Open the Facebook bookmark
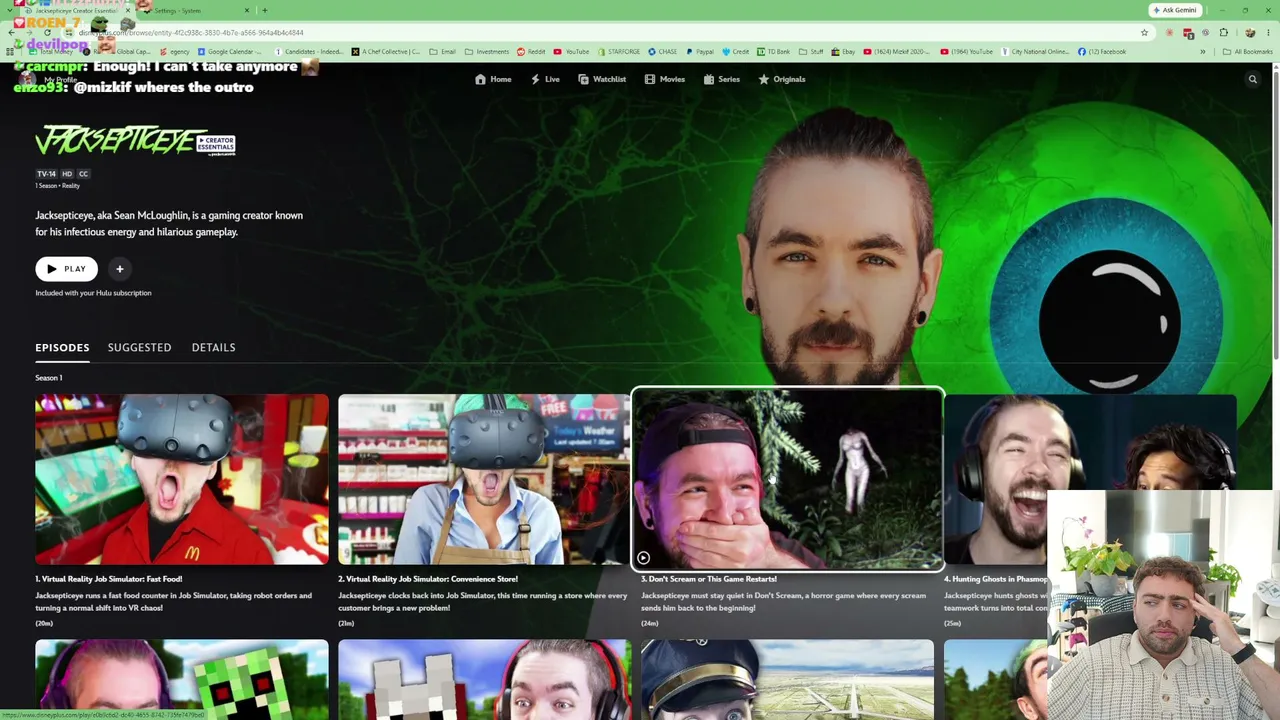Screen dimensions: 1280x720 1102,52
